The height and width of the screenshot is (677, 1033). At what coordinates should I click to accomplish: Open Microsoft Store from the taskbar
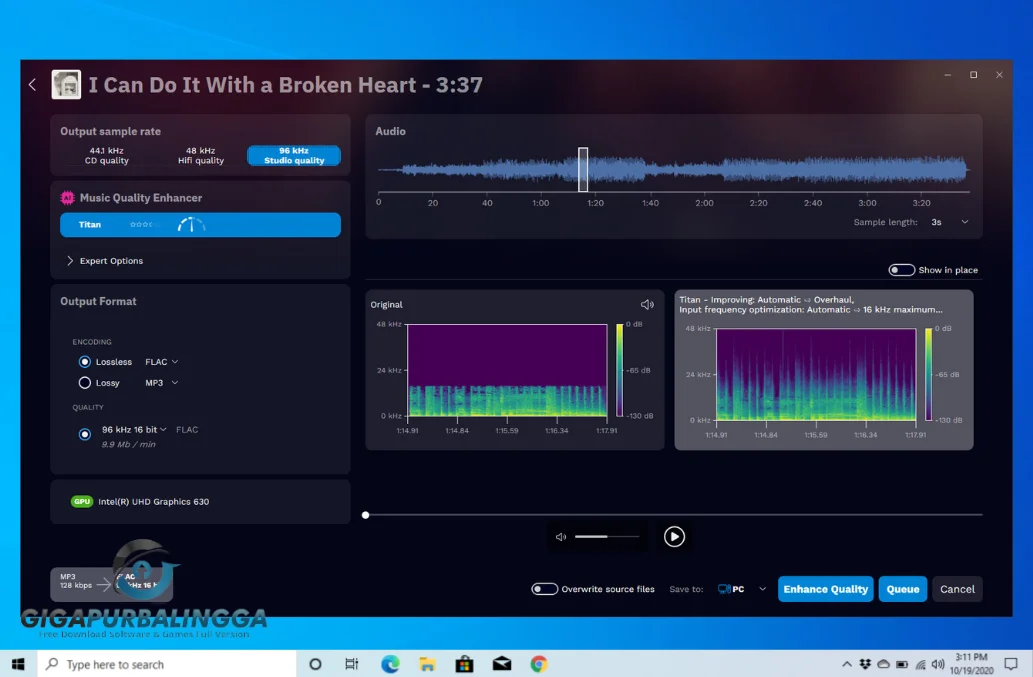point(464,664)
